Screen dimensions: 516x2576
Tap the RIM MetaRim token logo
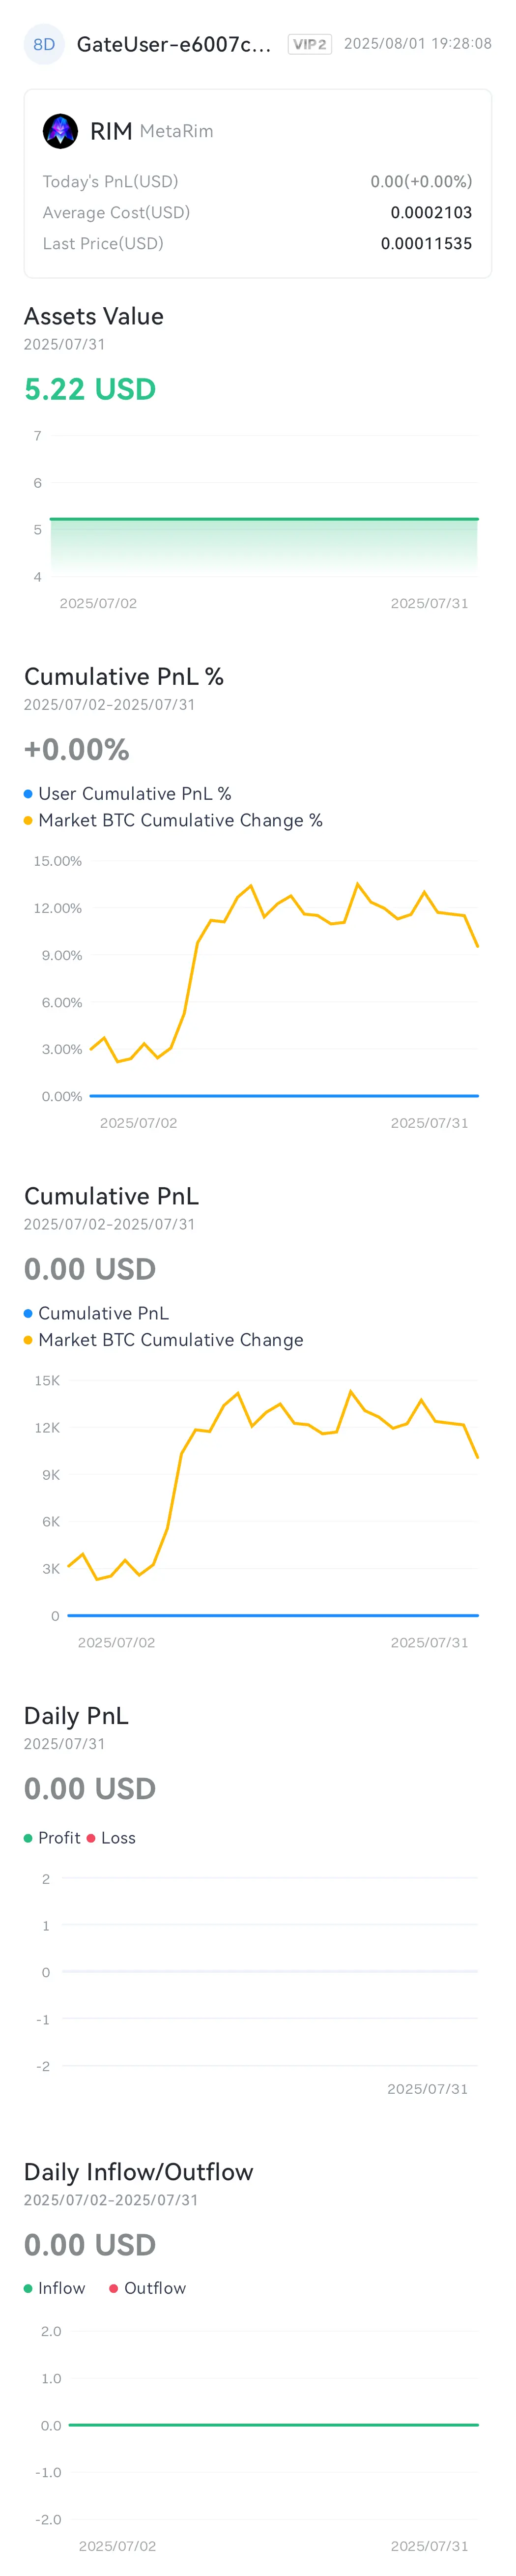pos(60,131)
